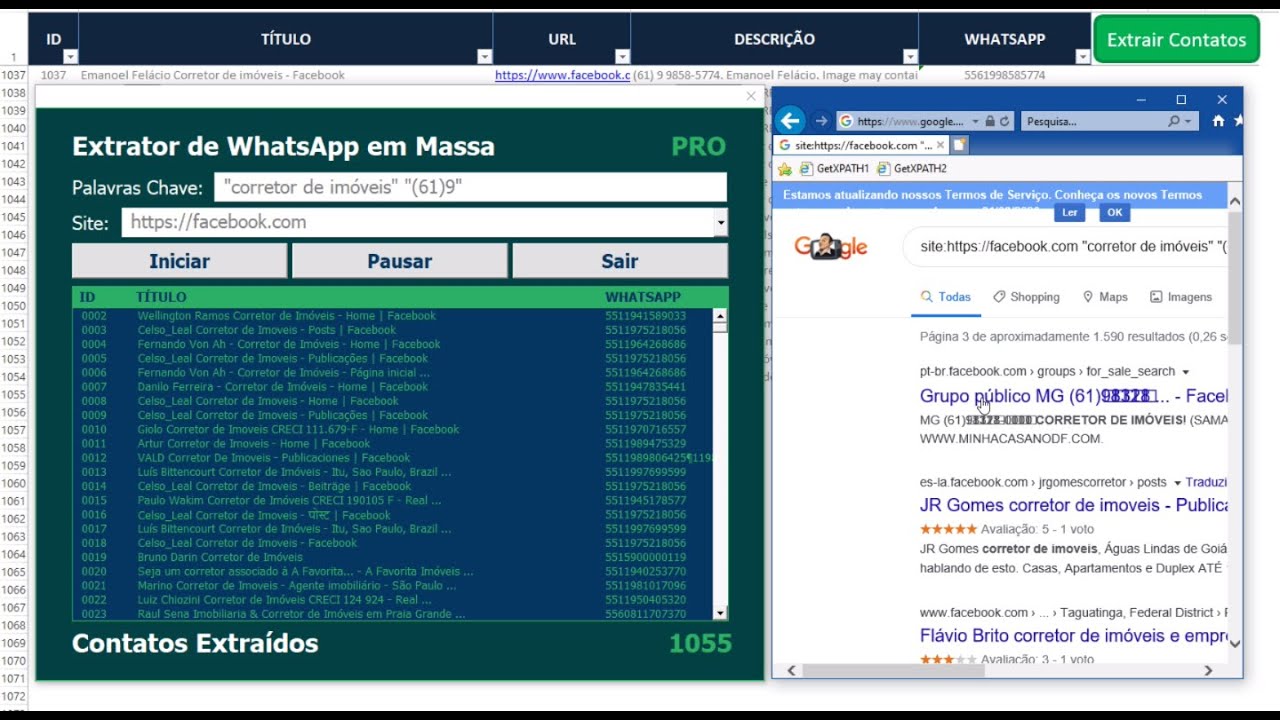Expand the search provider dropdown arrow
Viewport: 1280px width, 720px height.
[x=1188, y=121]
